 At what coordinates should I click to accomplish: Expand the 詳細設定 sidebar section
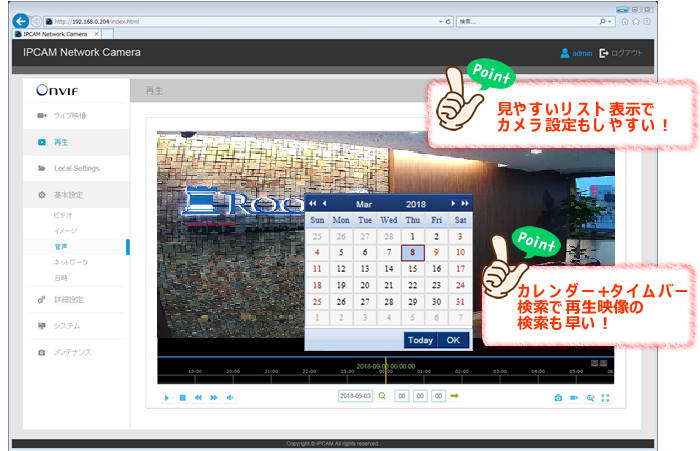[68, 298]
